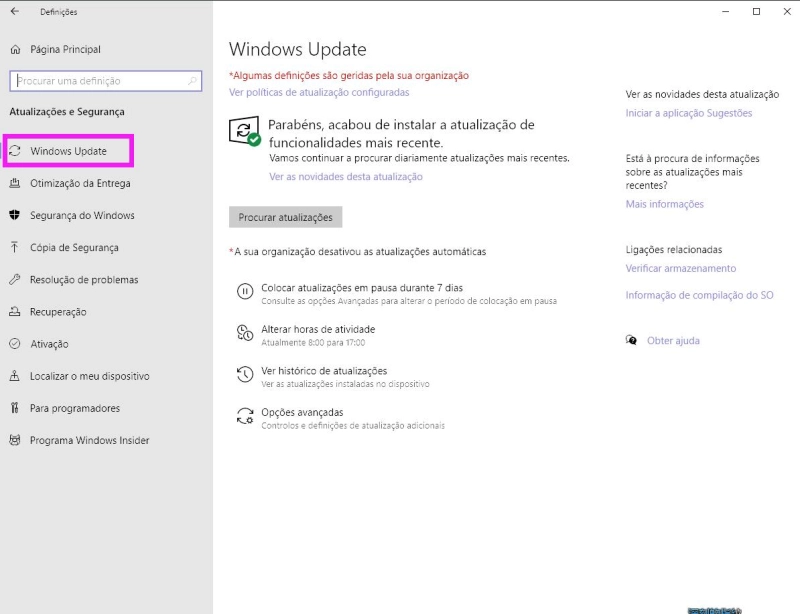Click the Obter ajuda chat icon
800x614 pixels.
(x=631, y=341)
